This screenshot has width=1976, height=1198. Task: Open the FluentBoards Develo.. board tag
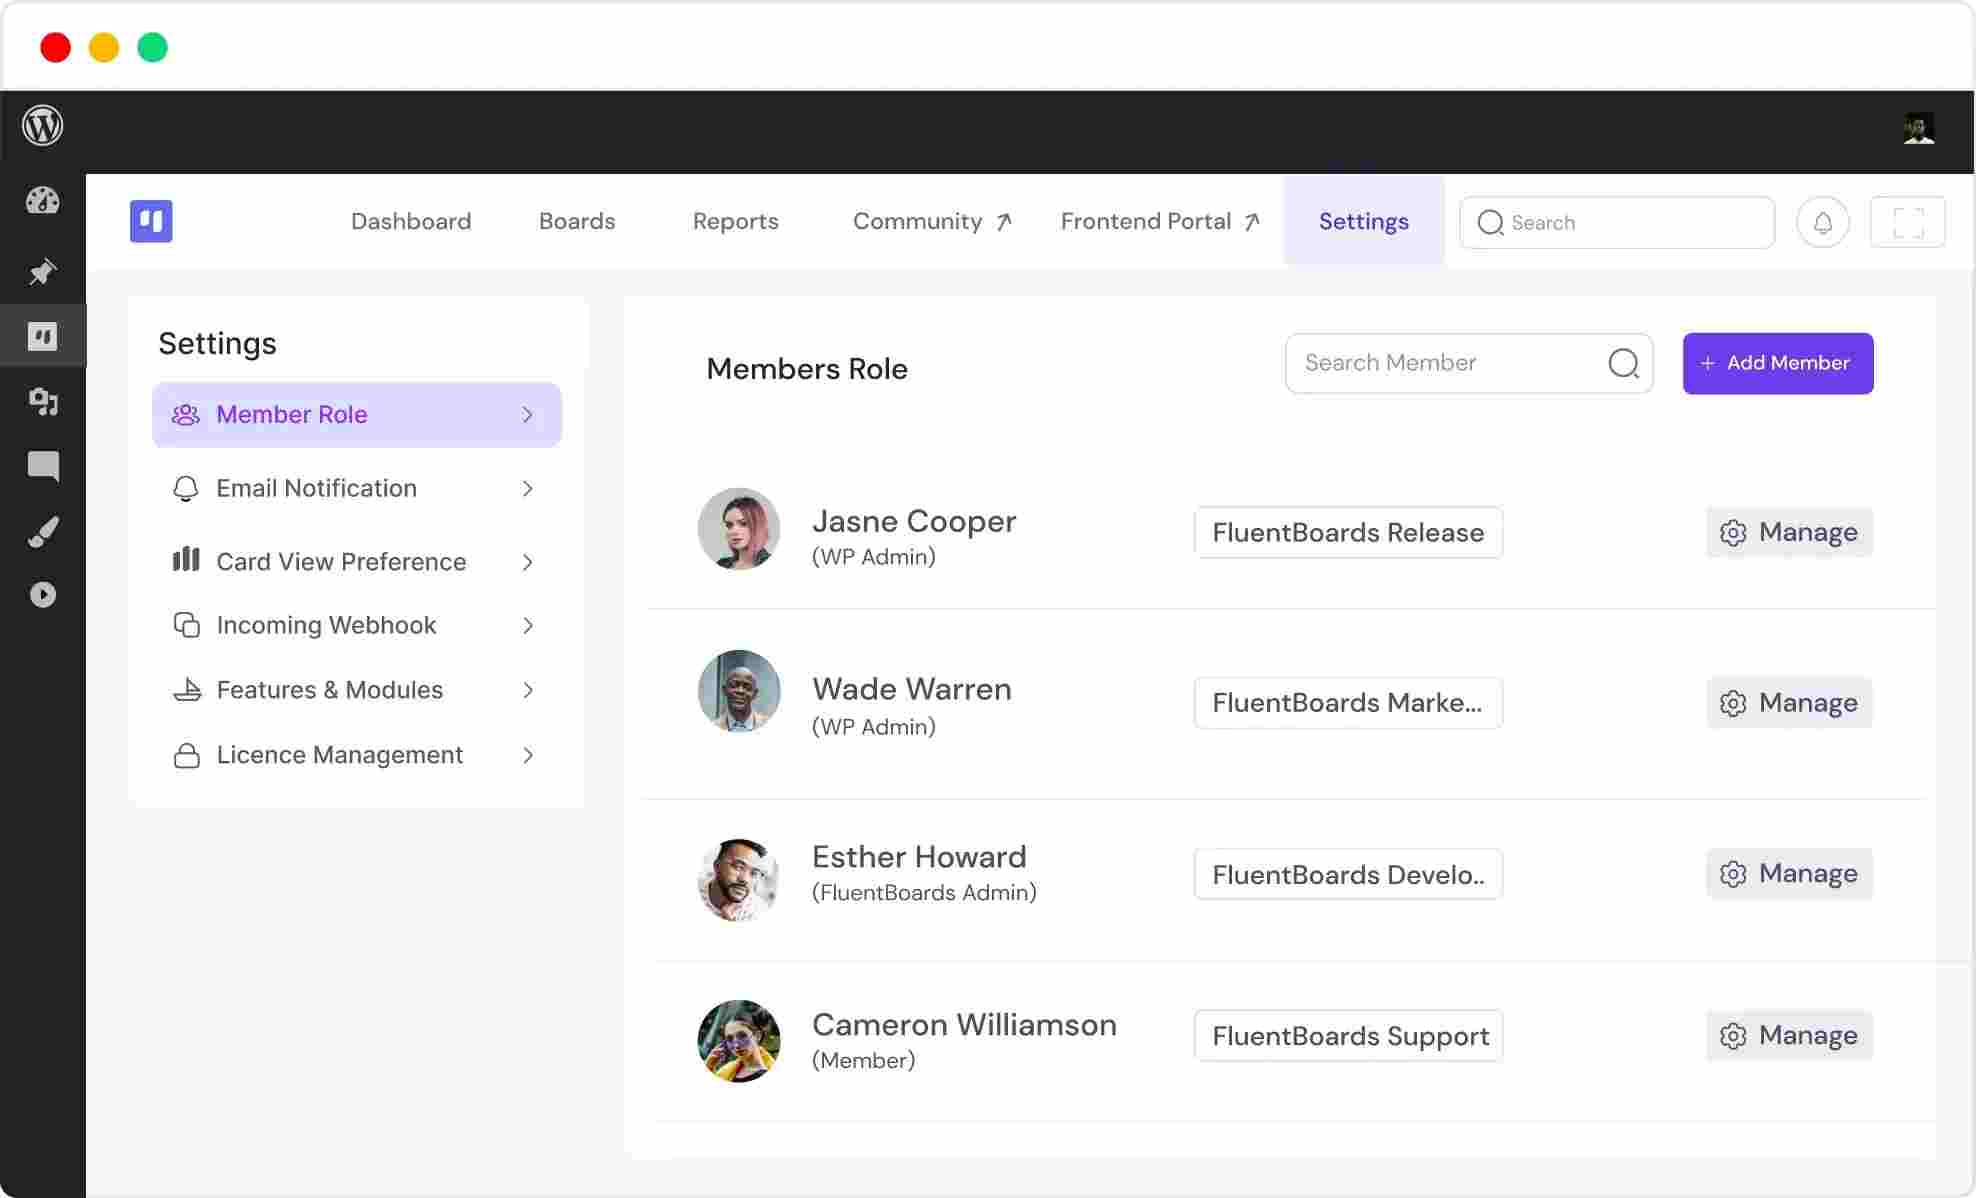point(1348,875)
